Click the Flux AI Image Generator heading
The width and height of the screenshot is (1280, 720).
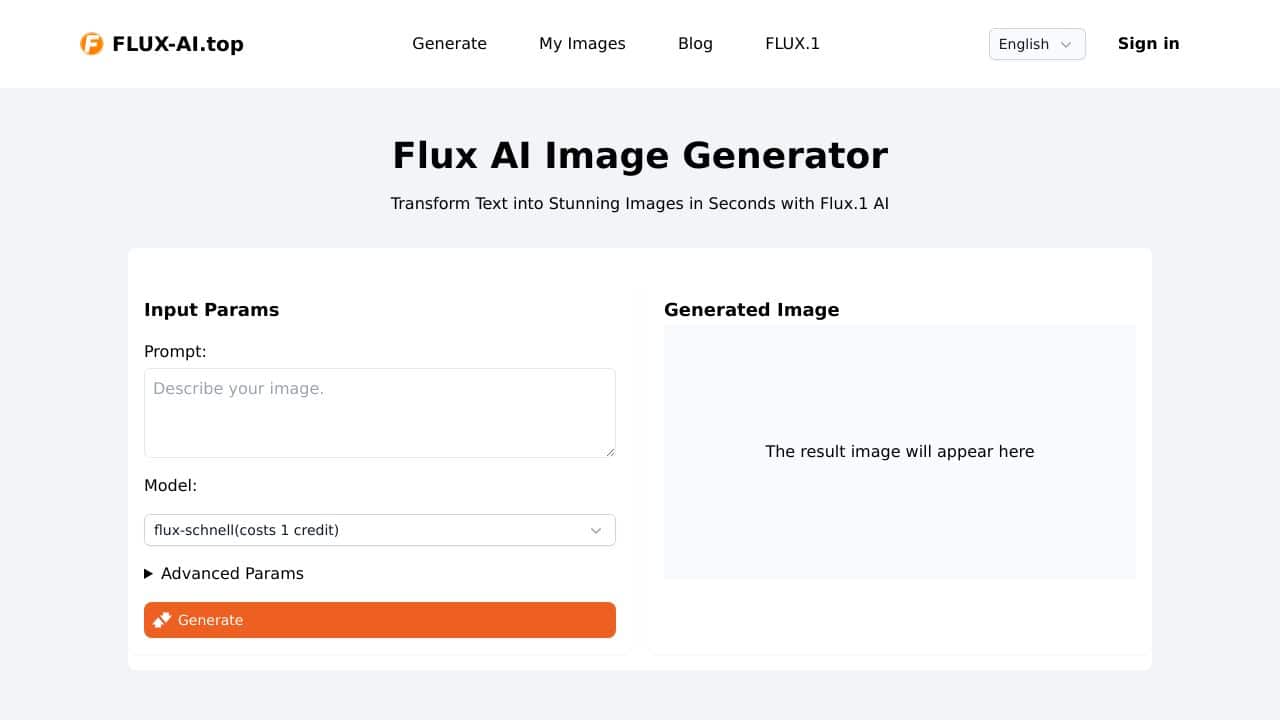[640, 156]
